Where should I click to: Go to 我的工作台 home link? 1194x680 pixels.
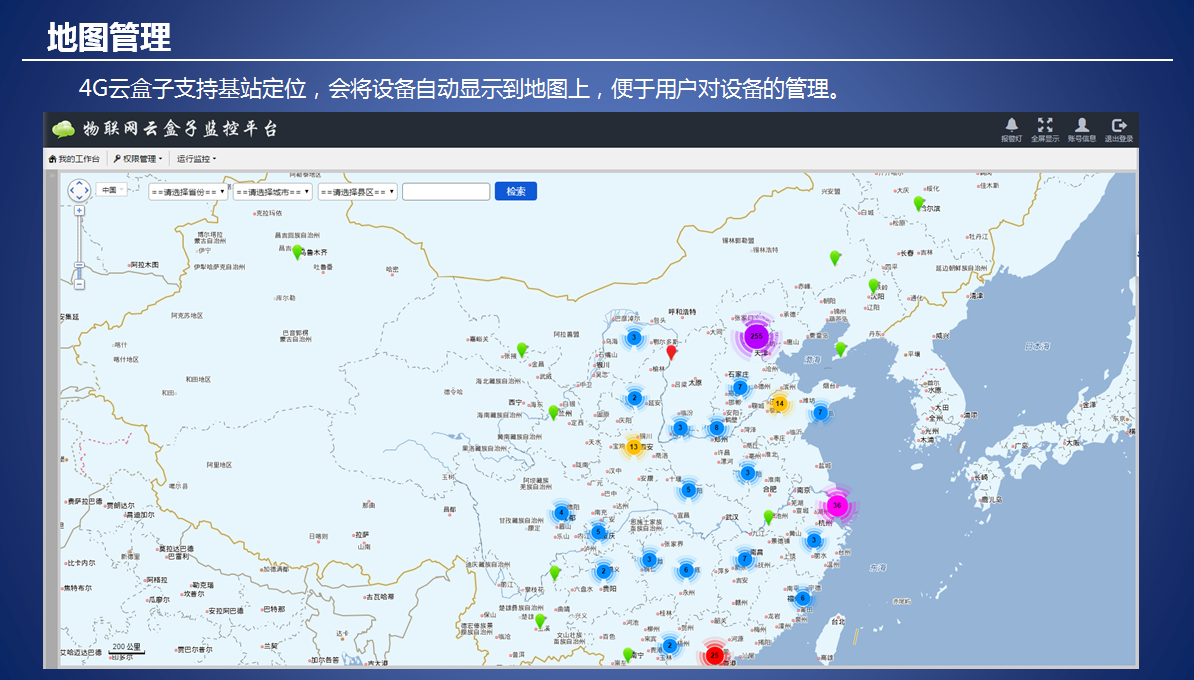[x=74, y=159]
